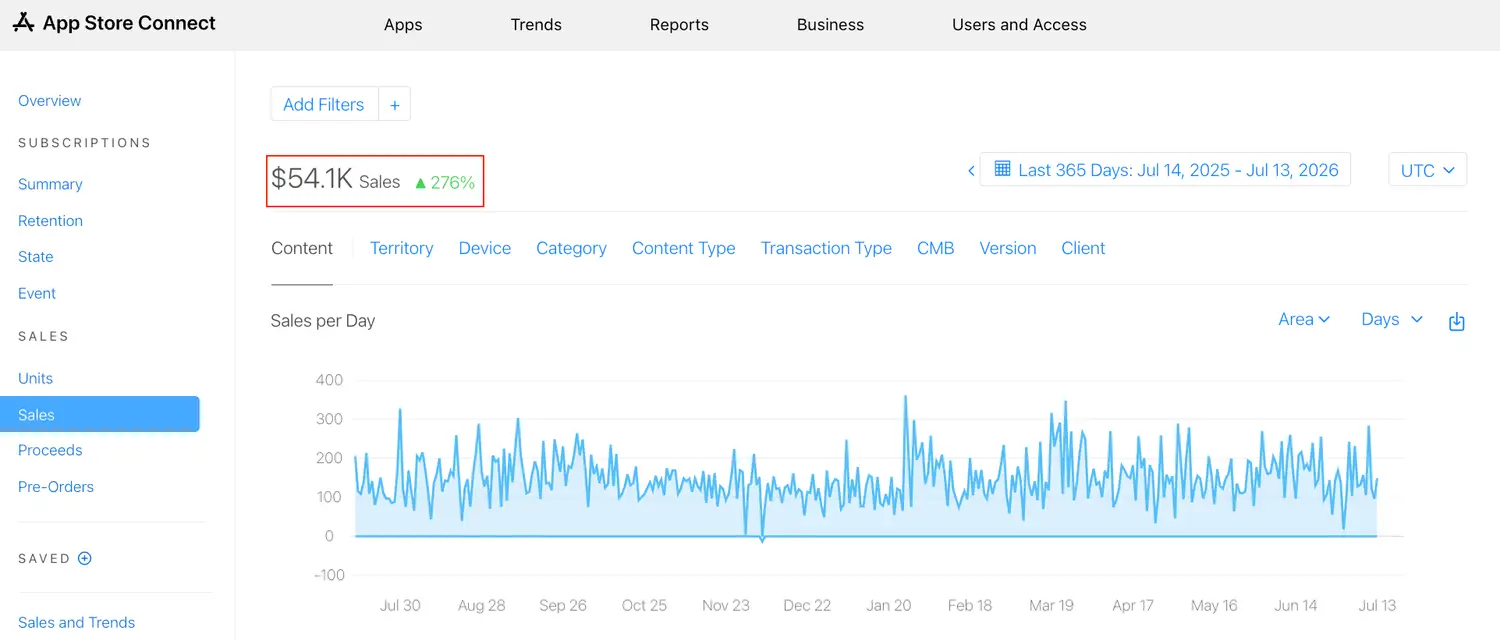Go to Overview in sidebar
Screen dimensions: 1500x640
pyautogui.click(x=50, y=101)
